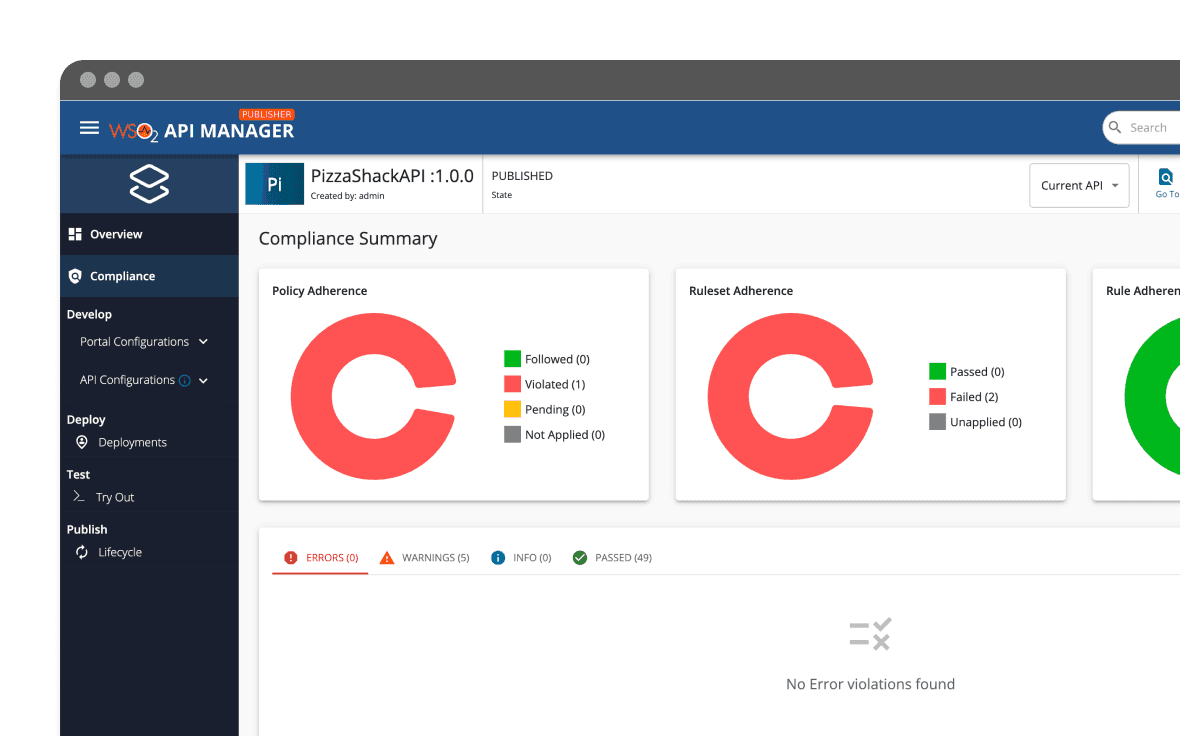Expand the API Configurations chevron

204,381
